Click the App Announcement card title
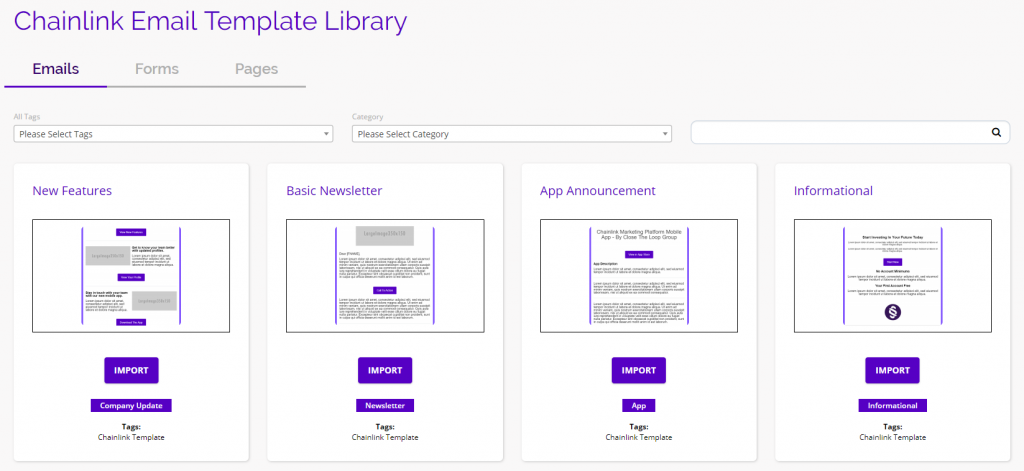 [598, 191]
